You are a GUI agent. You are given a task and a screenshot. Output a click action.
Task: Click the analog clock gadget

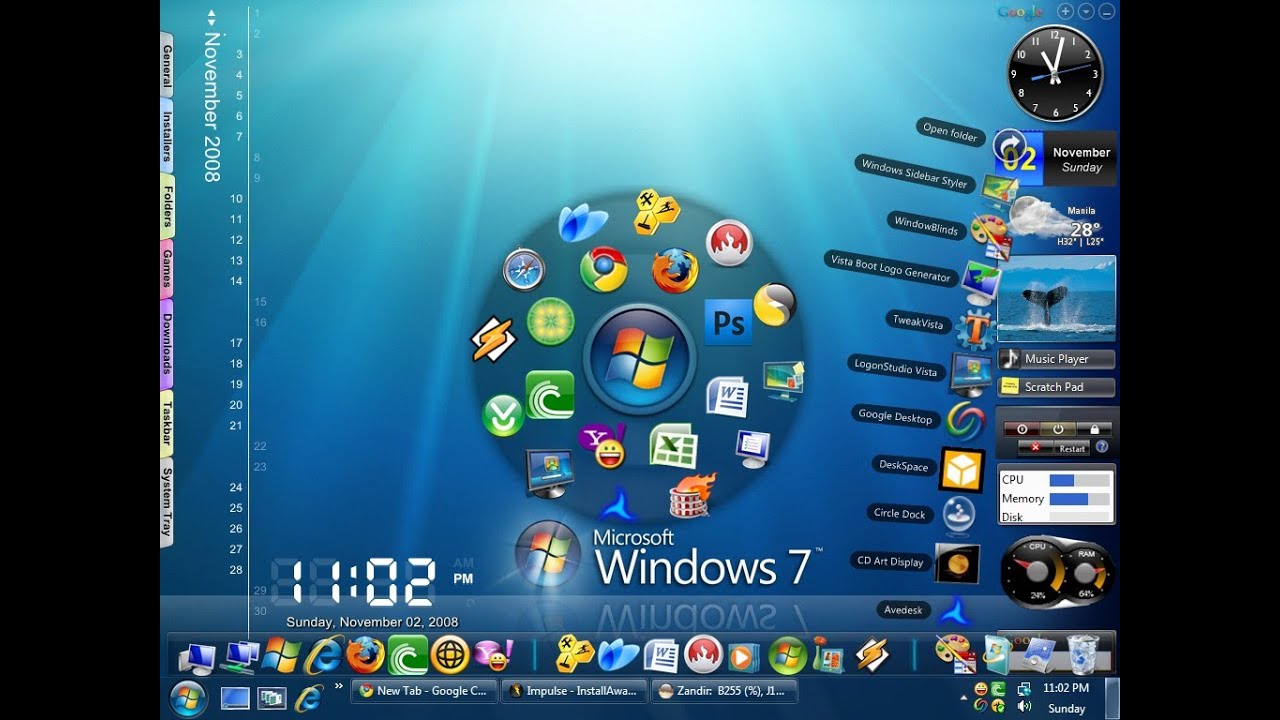(1054, 74)
